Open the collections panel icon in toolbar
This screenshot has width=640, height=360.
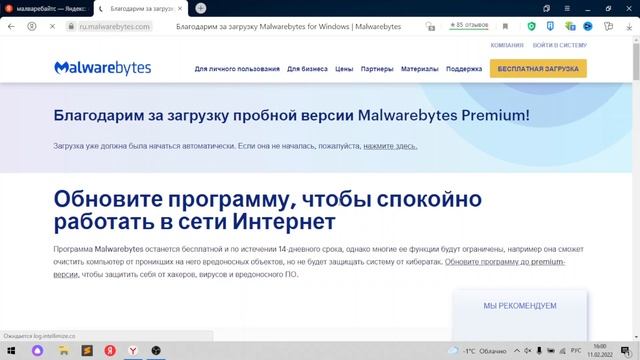pyautogui.click(x=609, y=27)
